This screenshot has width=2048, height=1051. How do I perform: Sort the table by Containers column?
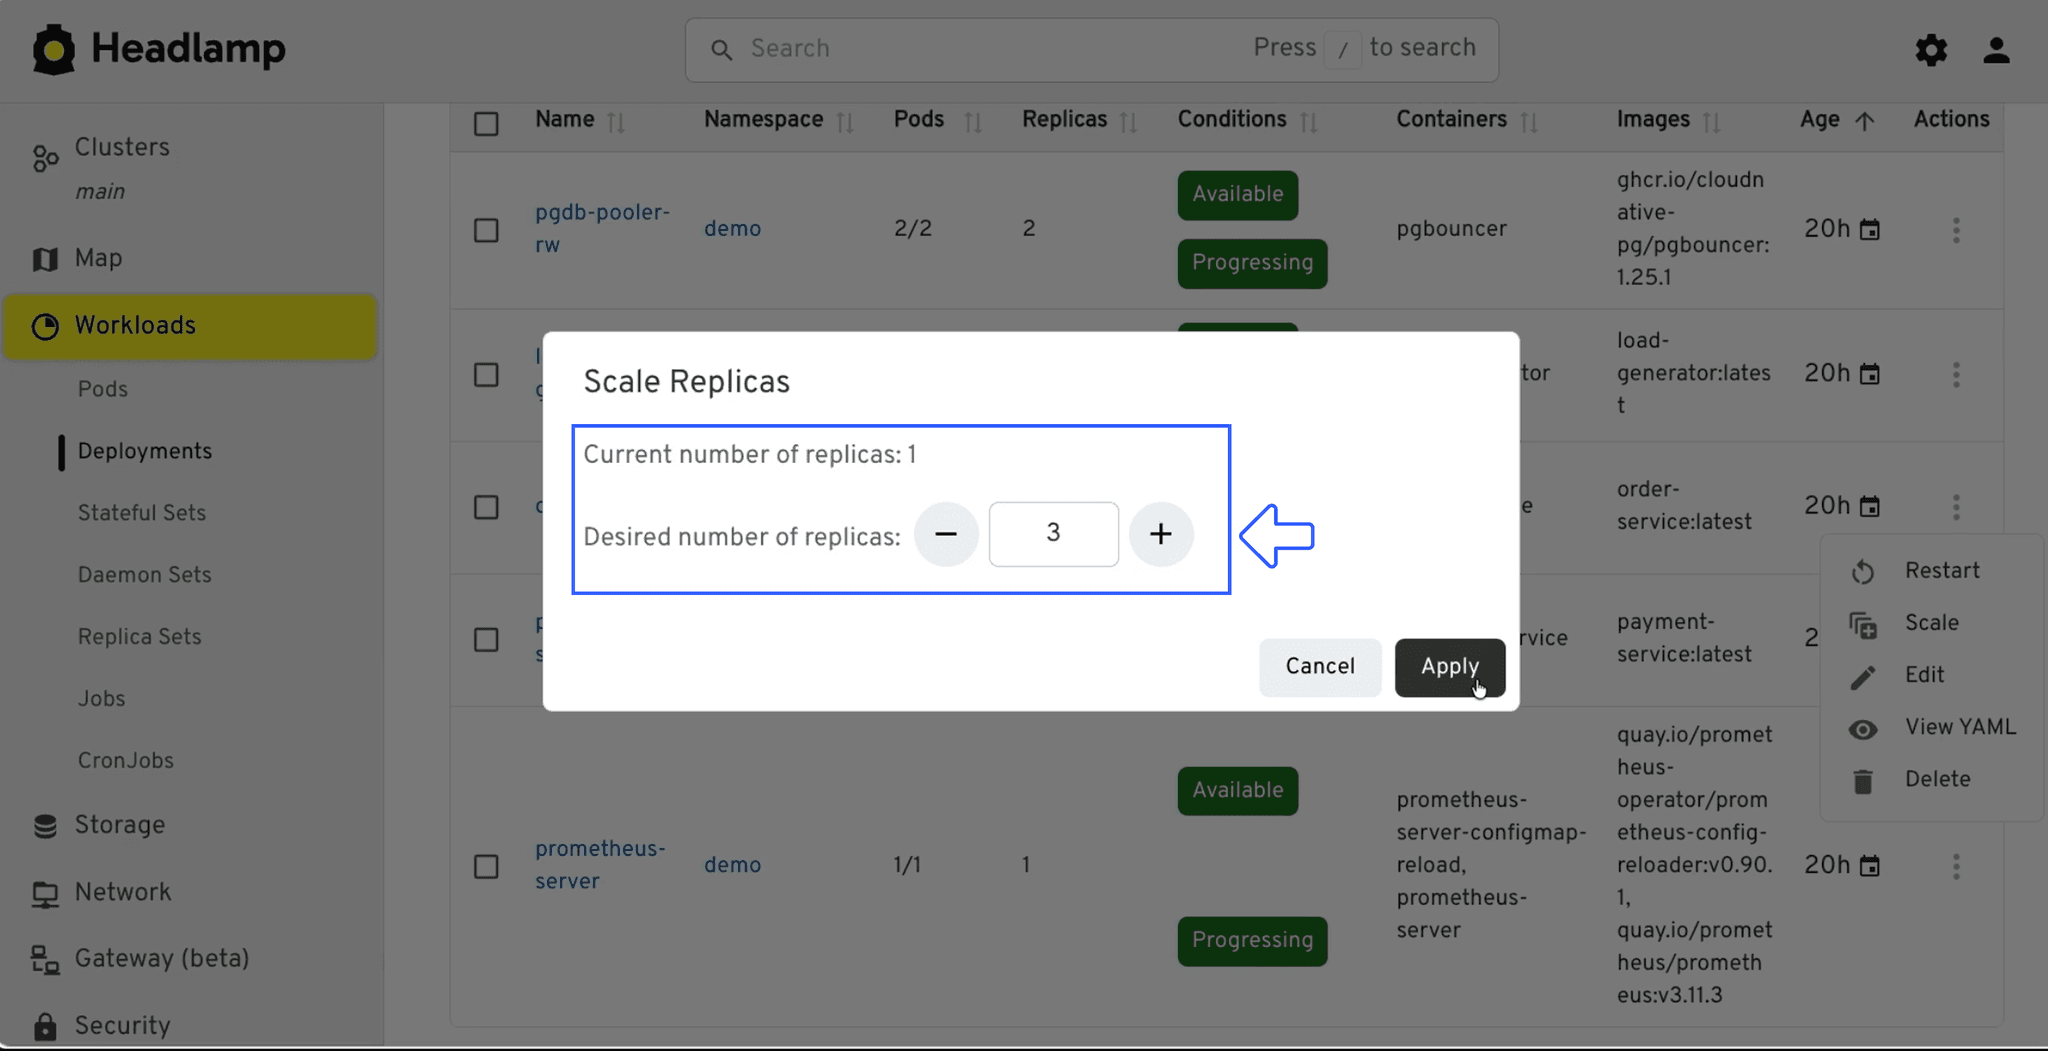tap(1529, 122)
